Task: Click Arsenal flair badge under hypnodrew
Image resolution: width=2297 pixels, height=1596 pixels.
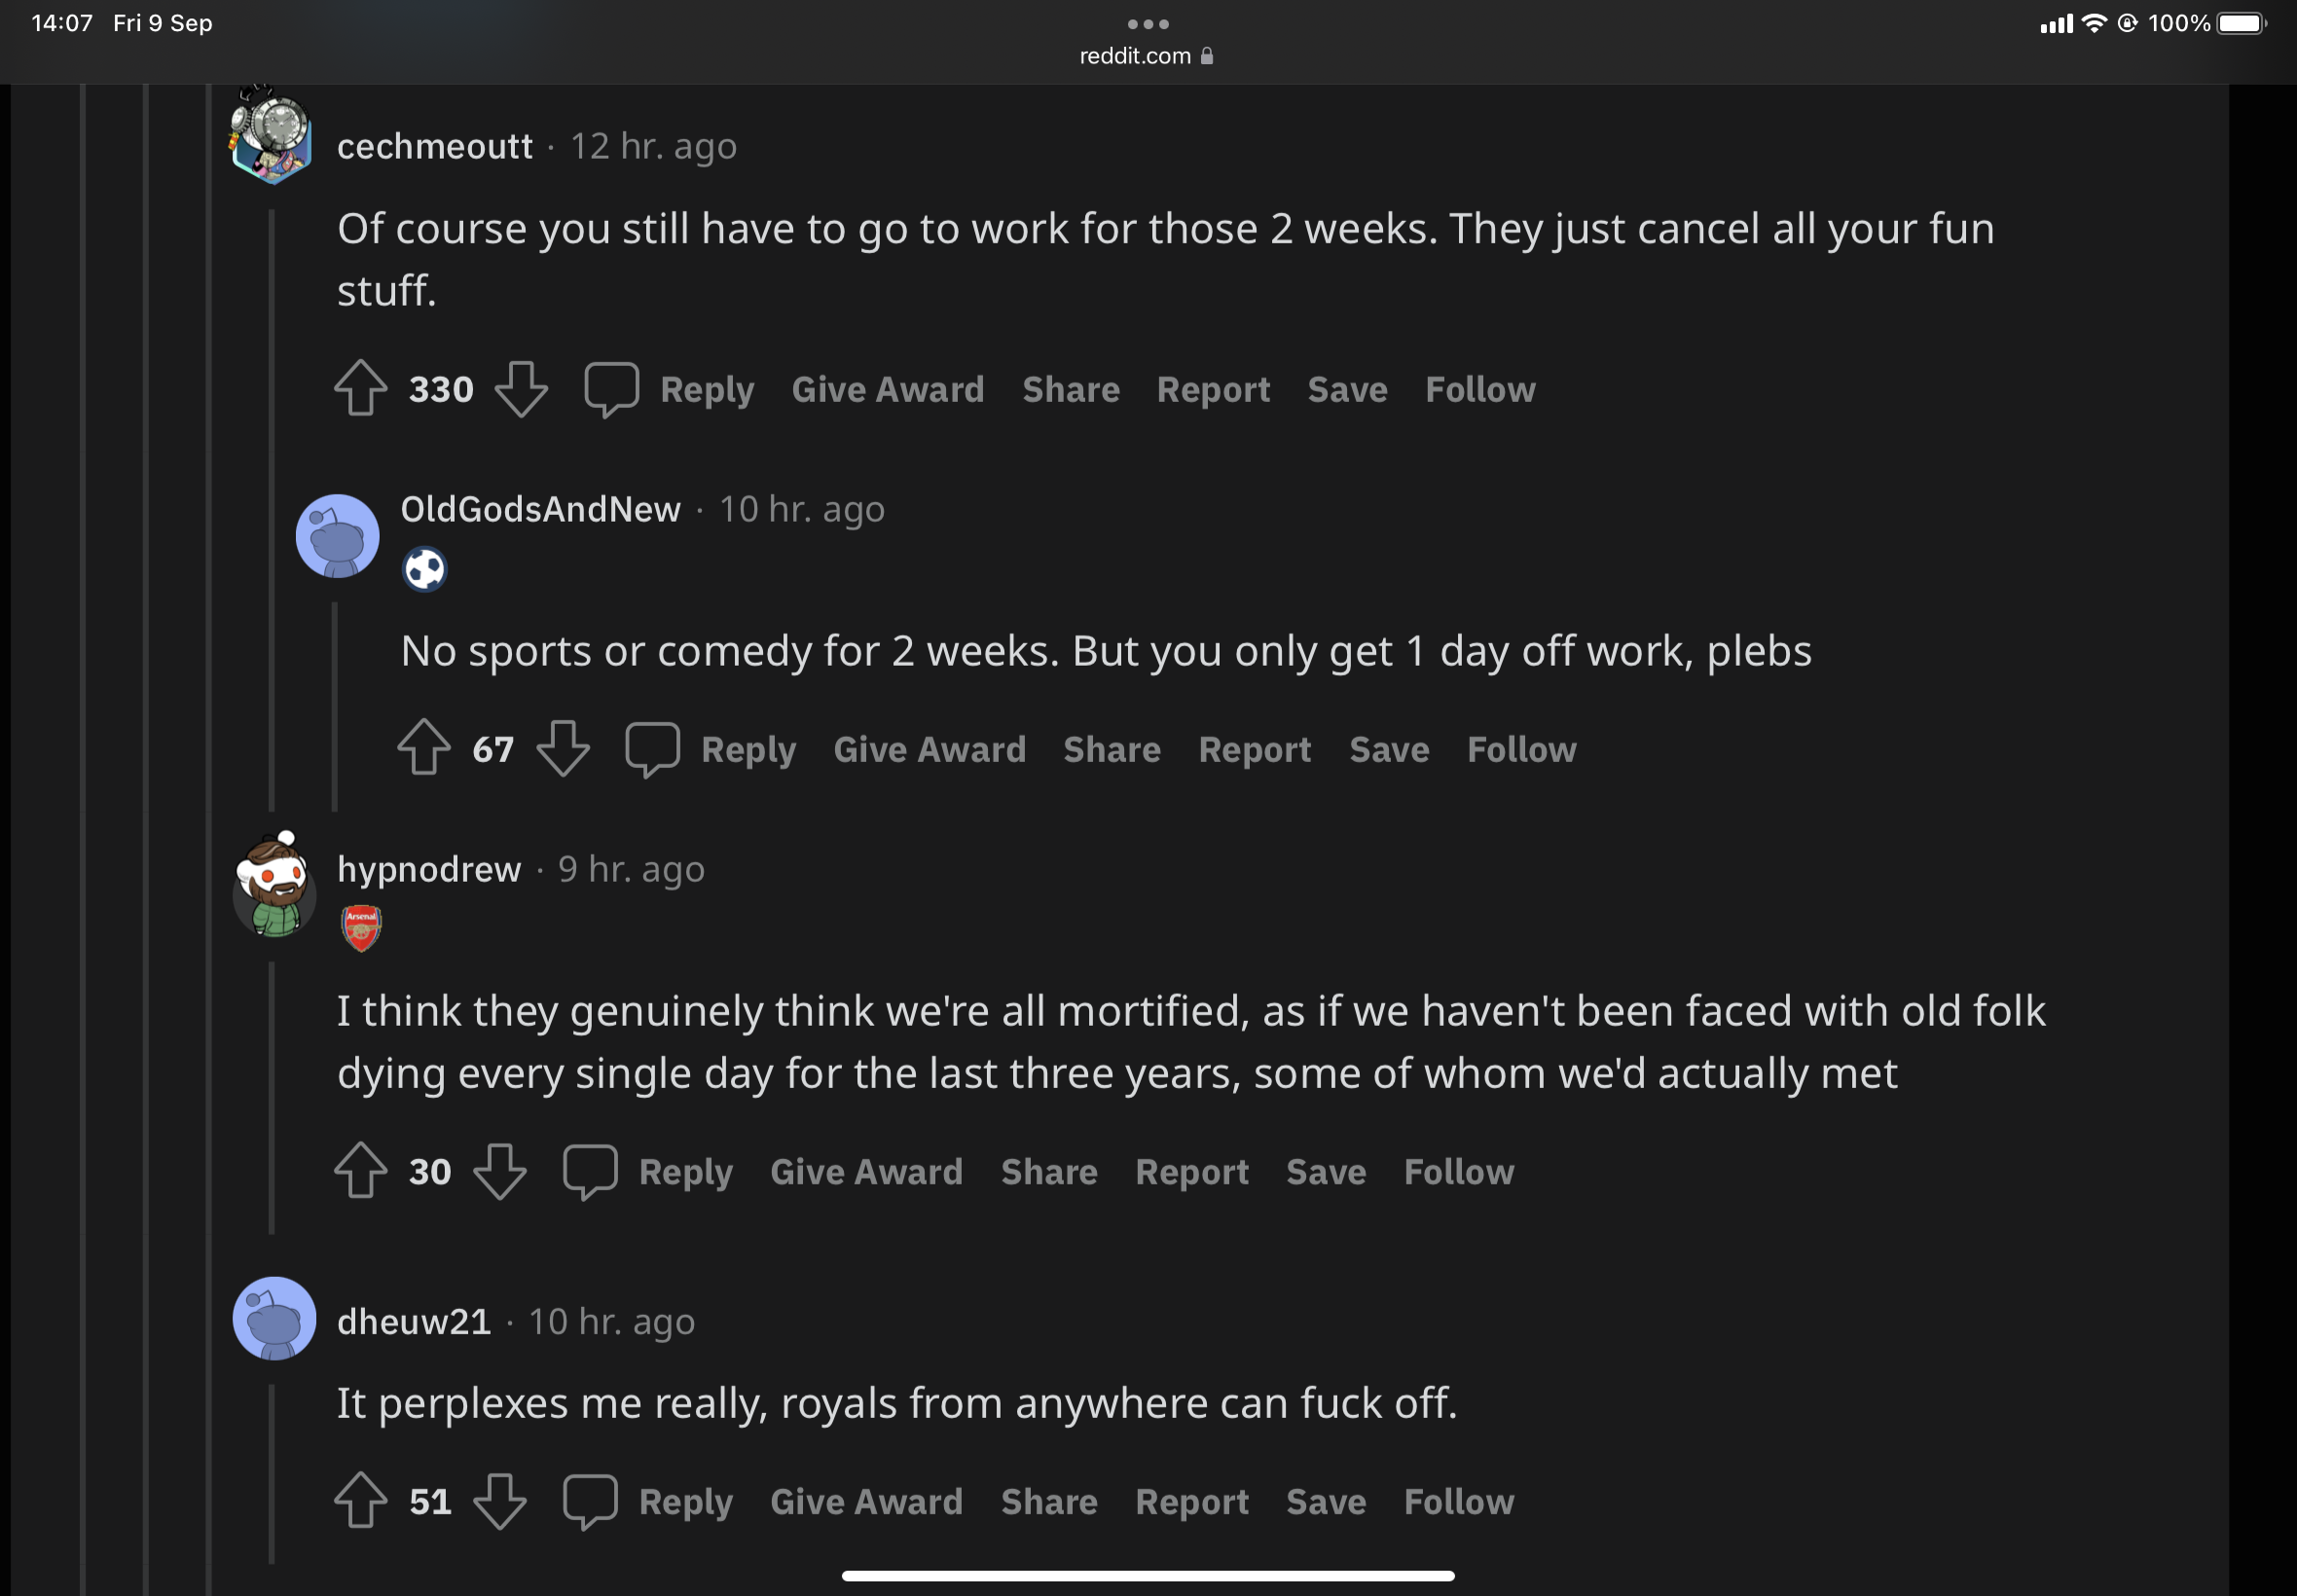Action: pos(361,928)
